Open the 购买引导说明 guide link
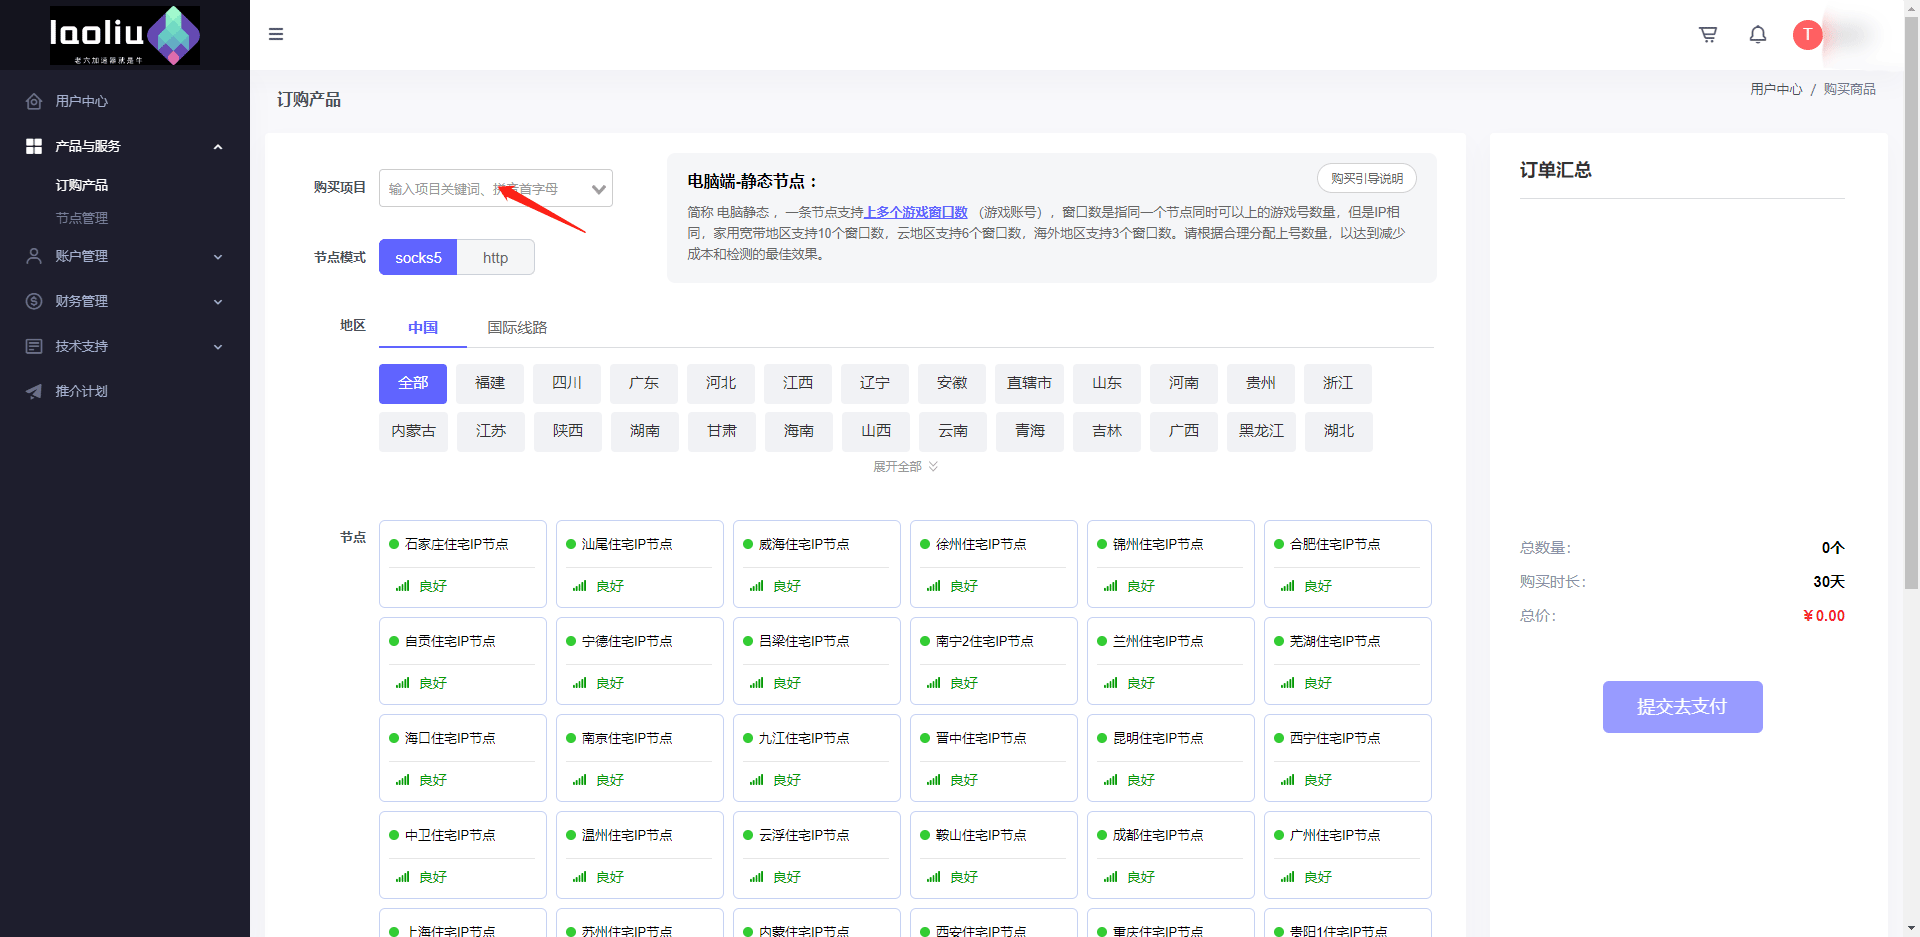The height and width of the screenshot is (937, 1920). [1366, 178]
